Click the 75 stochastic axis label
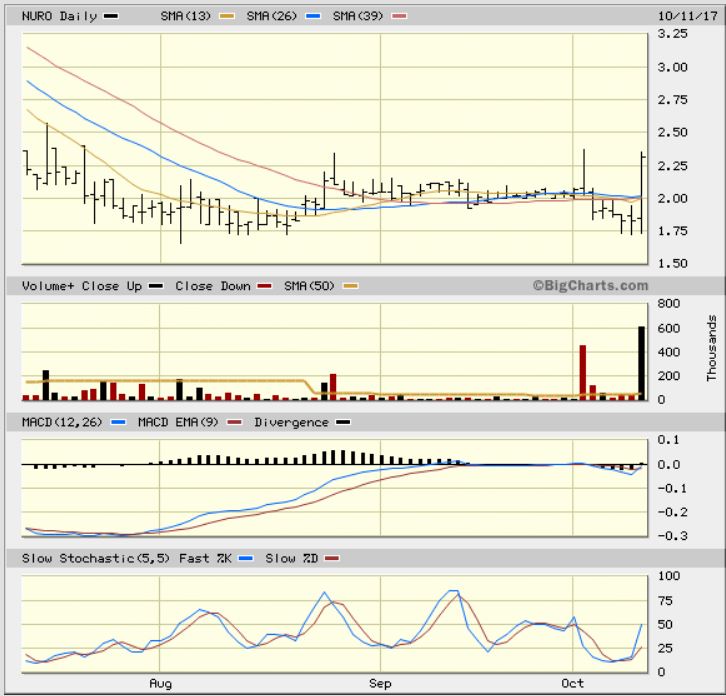Image resolution: width=726 pixels, height=696 pixels. (x=665, y=602)
